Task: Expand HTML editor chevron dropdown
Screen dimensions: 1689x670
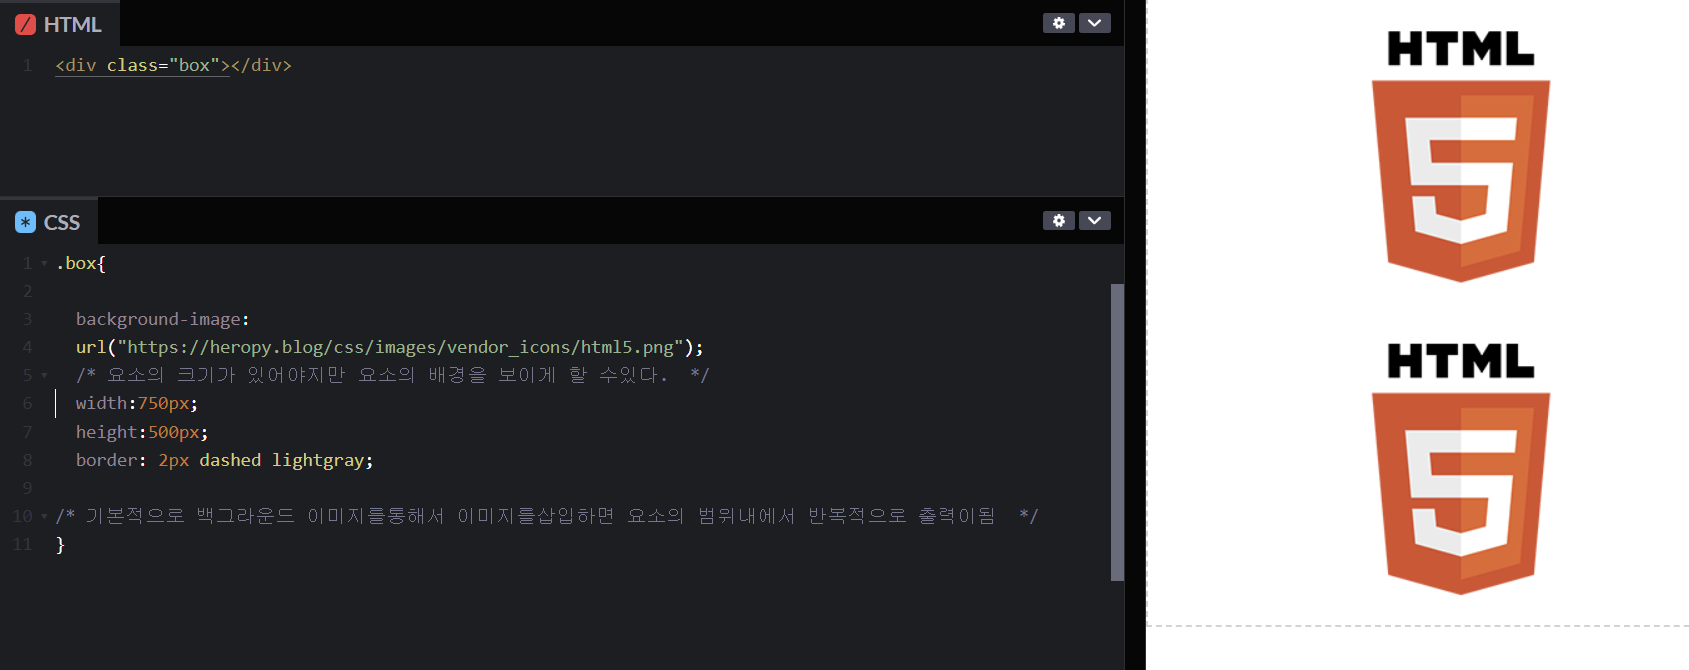Action: pyautogui.click(x=1095, y=23)
